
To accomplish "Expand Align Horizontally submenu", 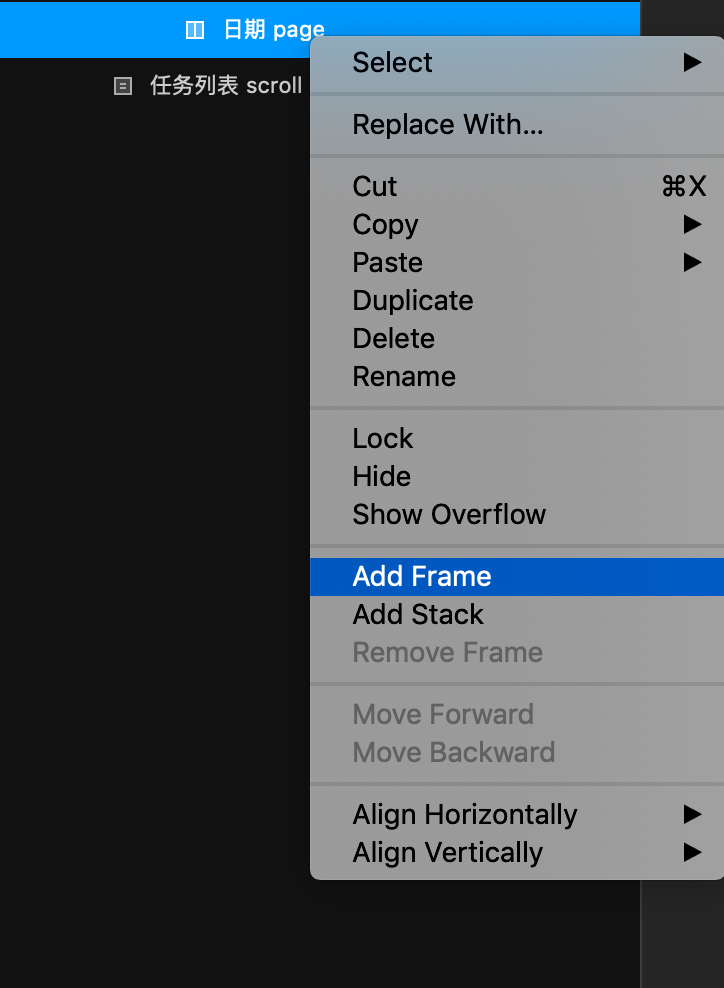I will (692, 814).
